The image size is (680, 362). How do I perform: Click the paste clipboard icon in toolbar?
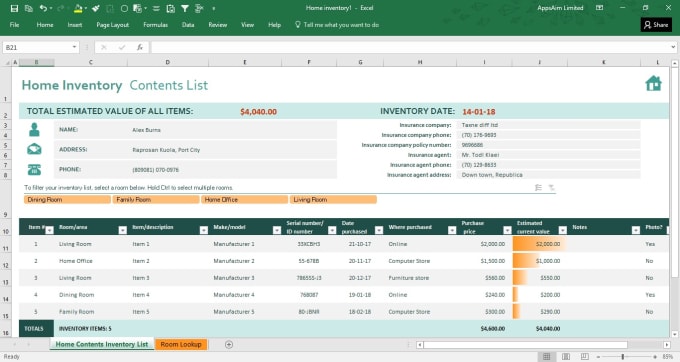[x=170, y=8]
